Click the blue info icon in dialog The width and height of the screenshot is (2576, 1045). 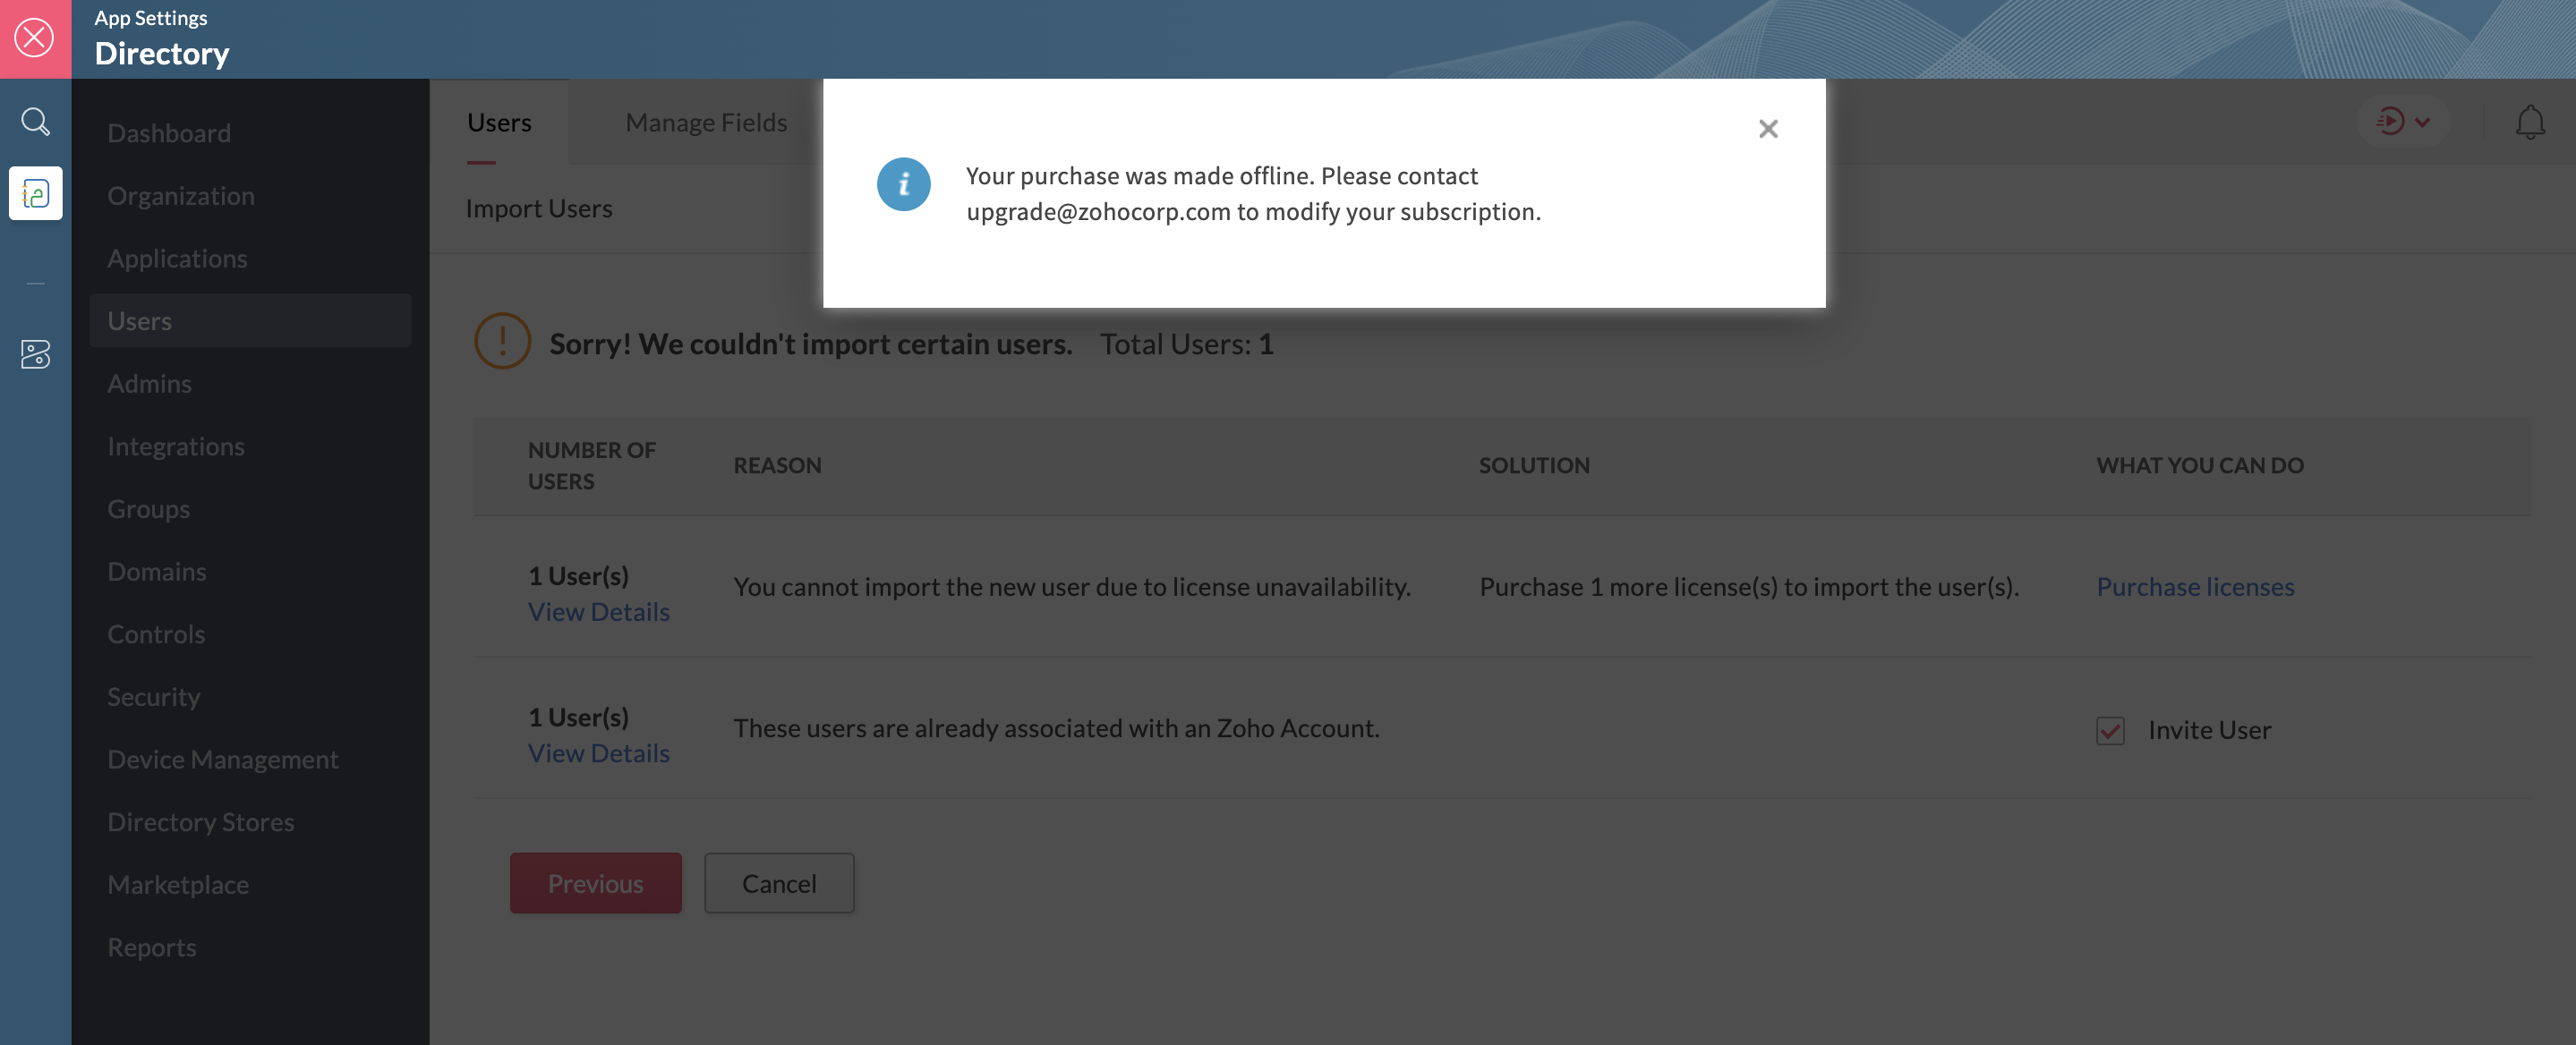[x=903, y=184]
